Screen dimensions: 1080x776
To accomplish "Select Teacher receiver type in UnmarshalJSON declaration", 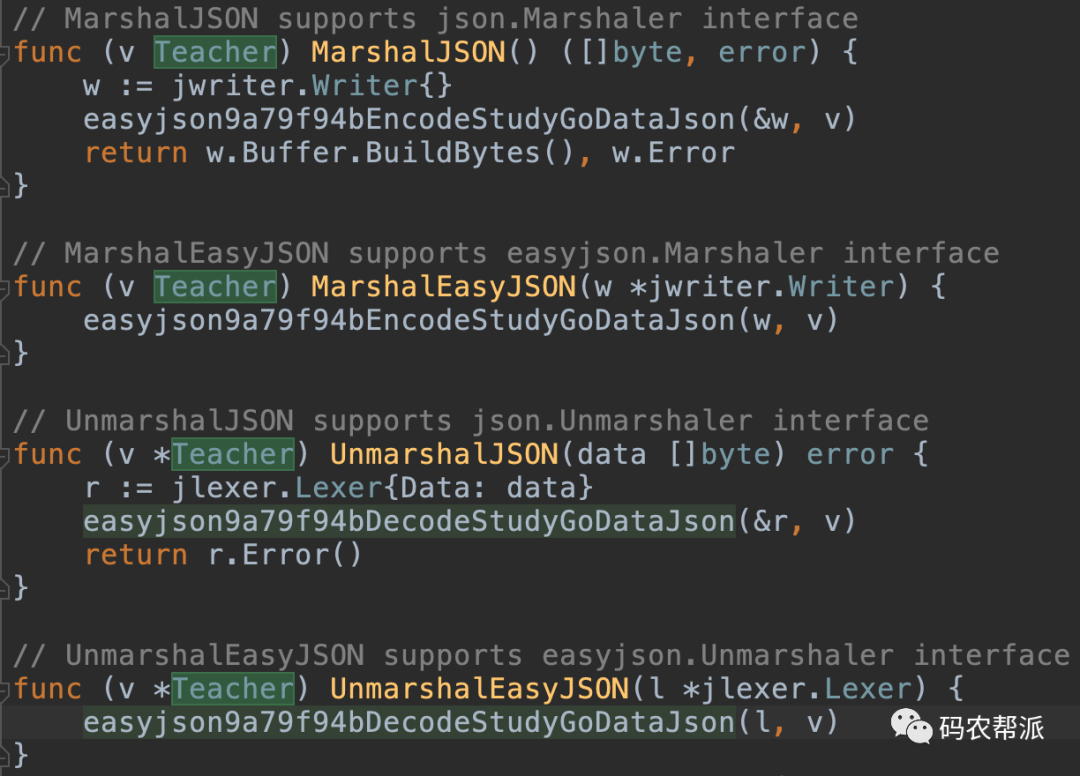I will [x=233, y=454].
